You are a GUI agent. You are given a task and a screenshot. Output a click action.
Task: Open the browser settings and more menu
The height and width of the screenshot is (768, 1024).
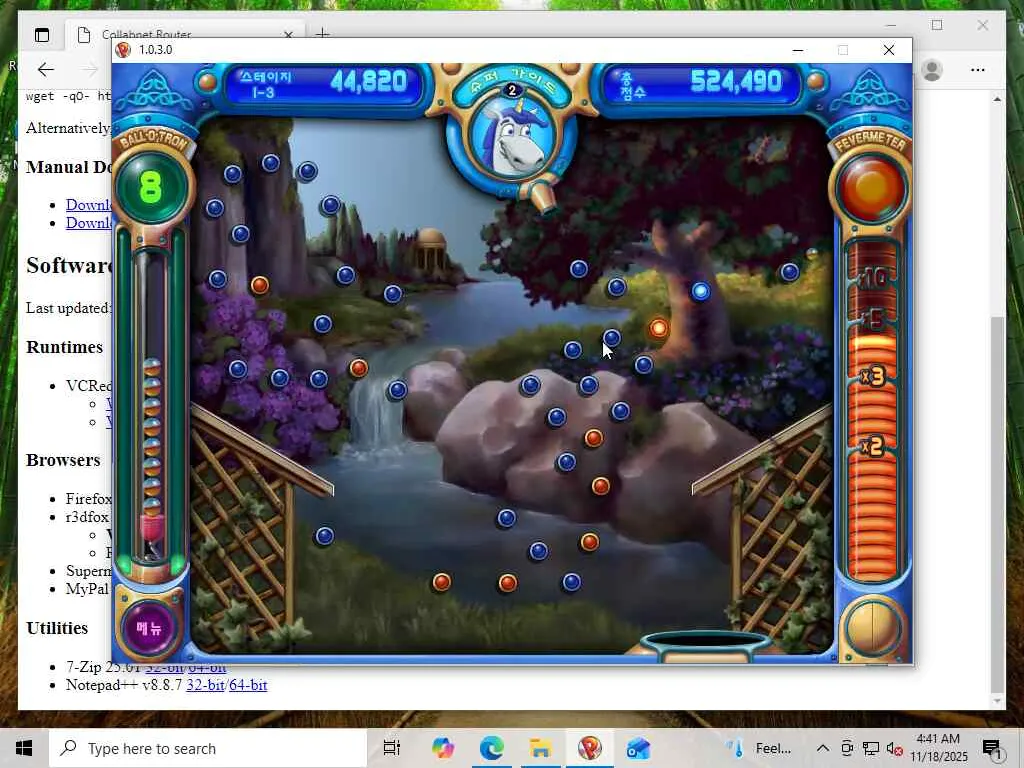978,70
